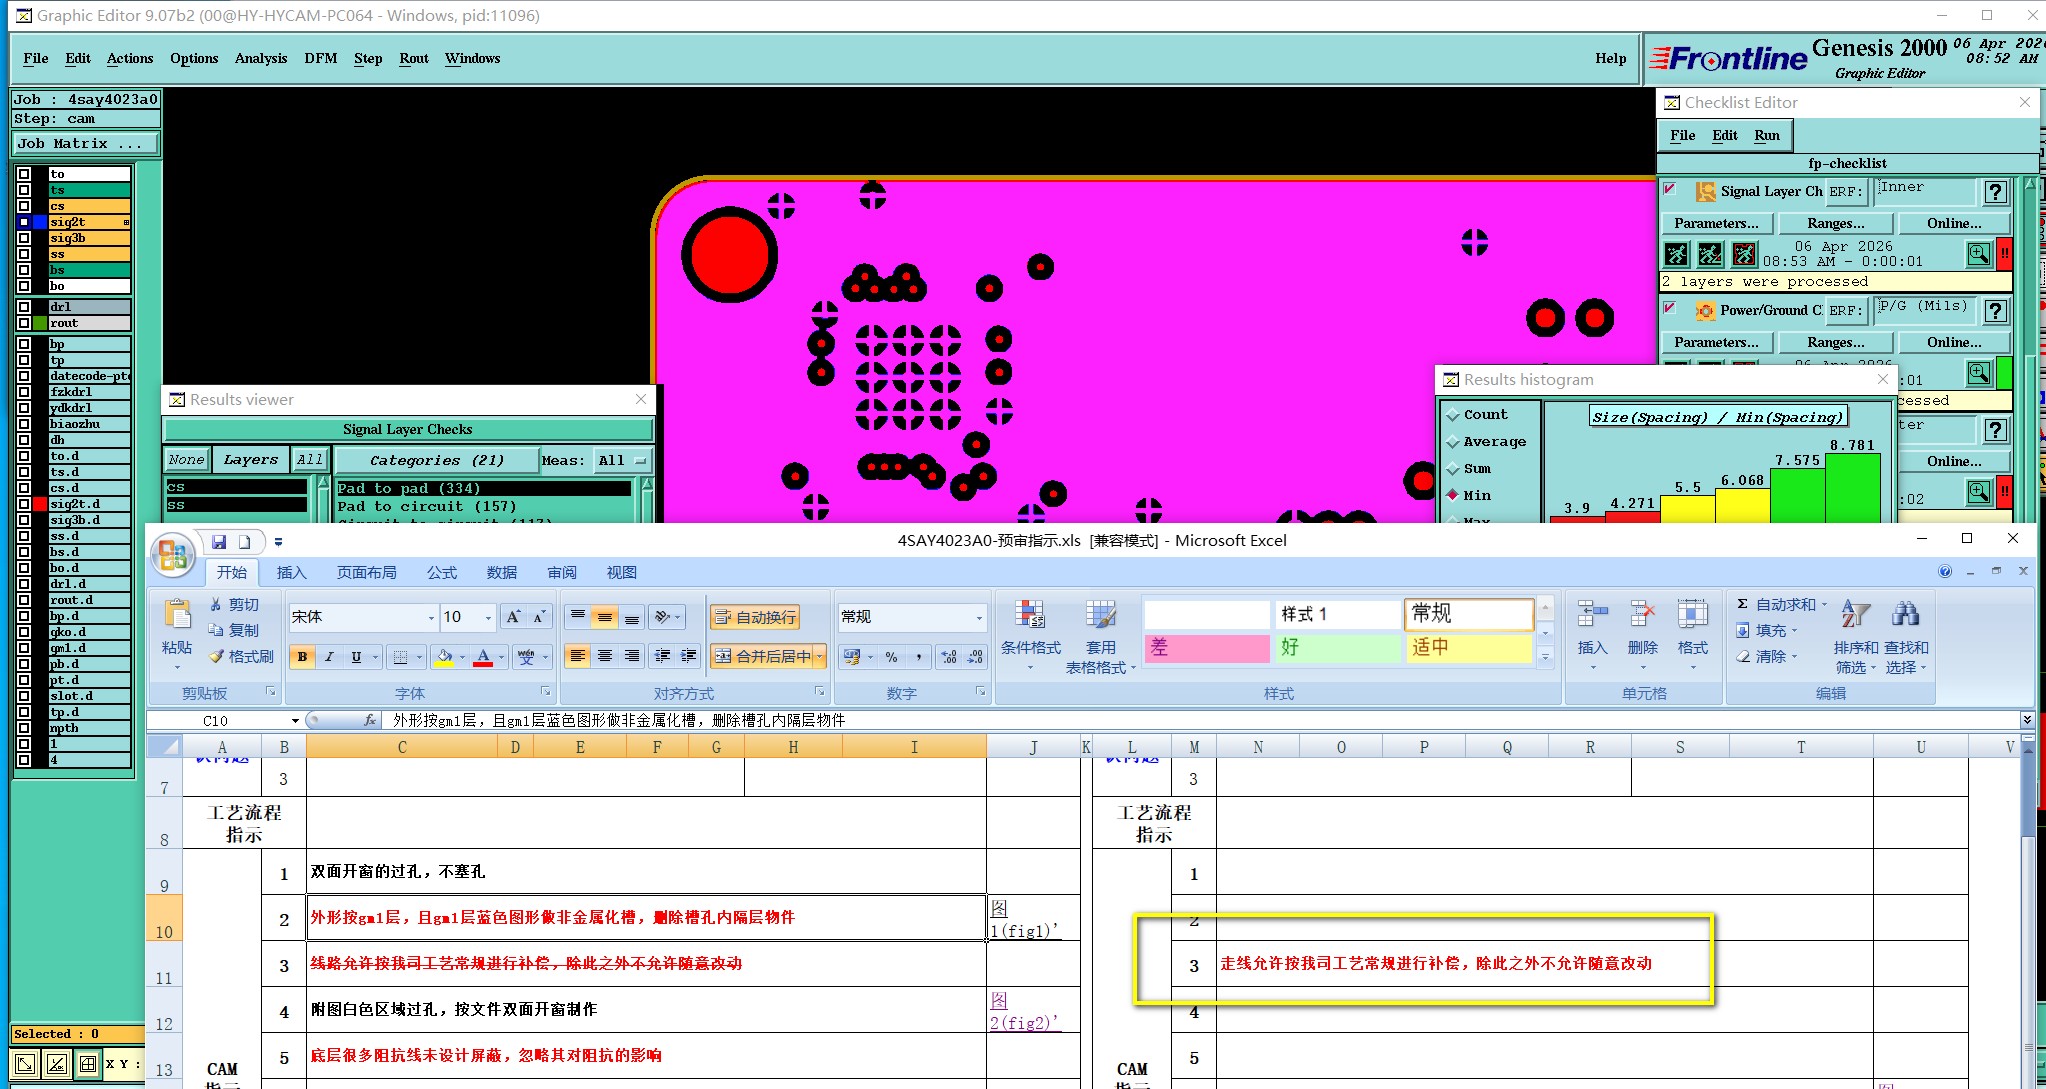Open the DFM menu in Graphic Editor
The image size is (2046, 1089).
click(320, 58)
